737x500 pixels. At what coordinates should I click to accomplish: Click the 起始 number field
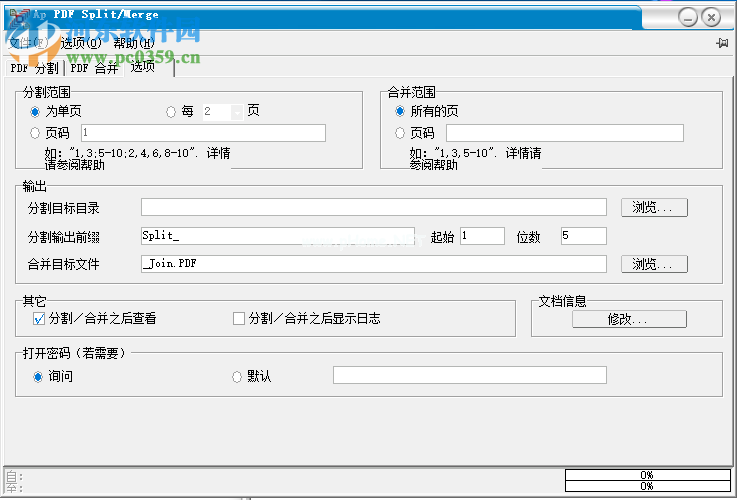pos(482,236)
